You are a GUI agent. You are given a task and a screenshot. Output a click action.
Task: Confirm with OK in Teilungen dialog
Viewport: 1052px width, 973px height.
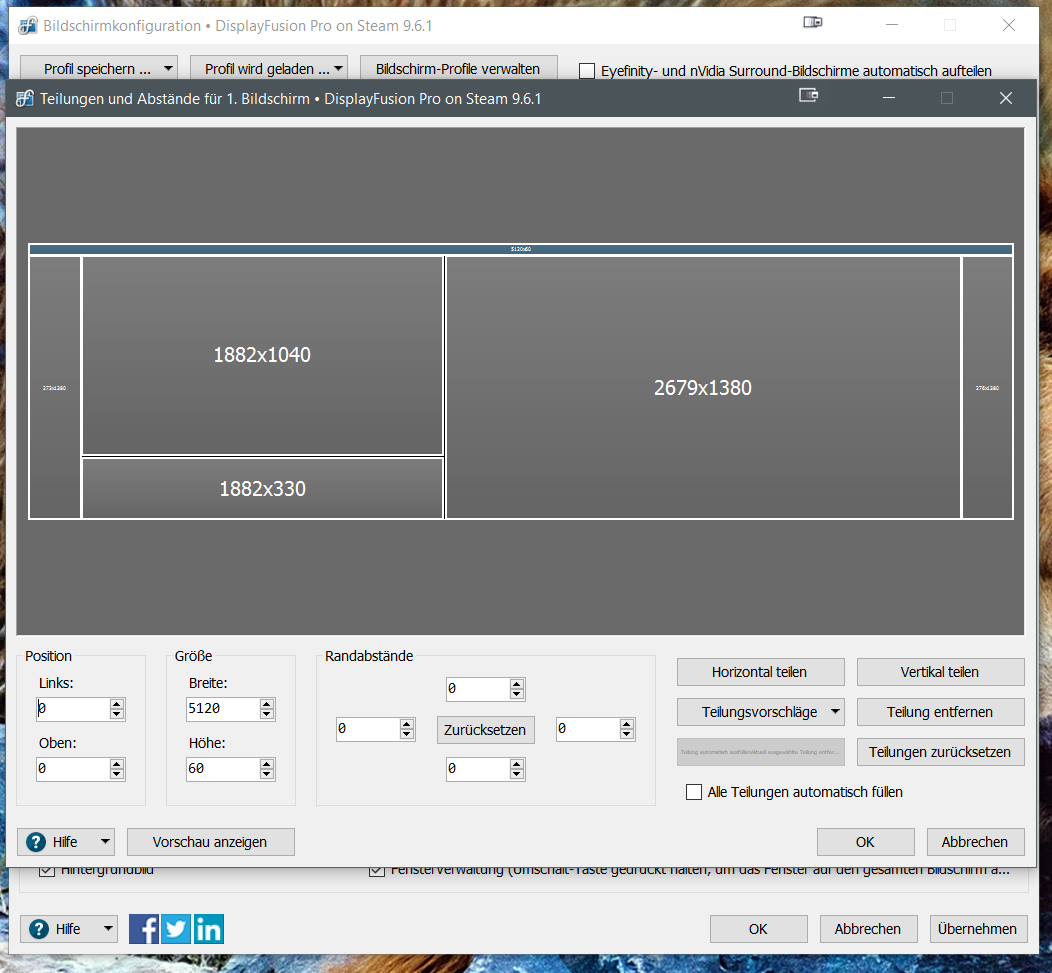[865, 841]
